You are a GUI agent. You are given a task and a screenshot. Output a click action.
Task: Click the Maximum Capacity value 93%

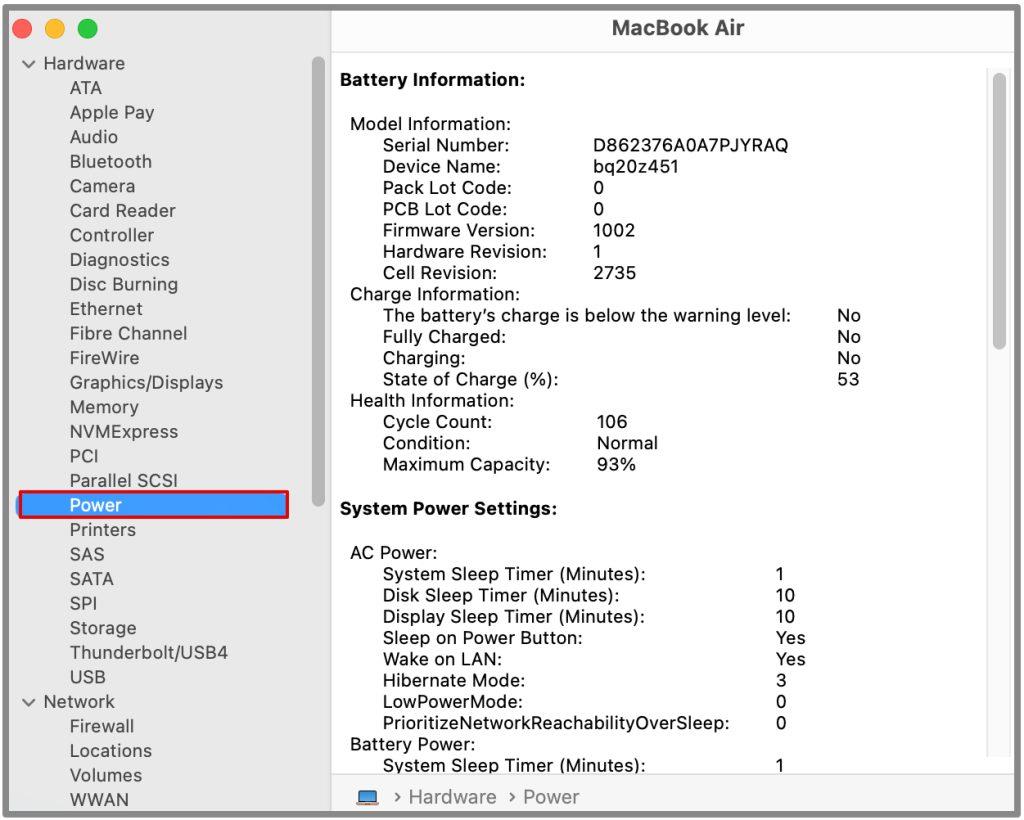tap(616, 465)
